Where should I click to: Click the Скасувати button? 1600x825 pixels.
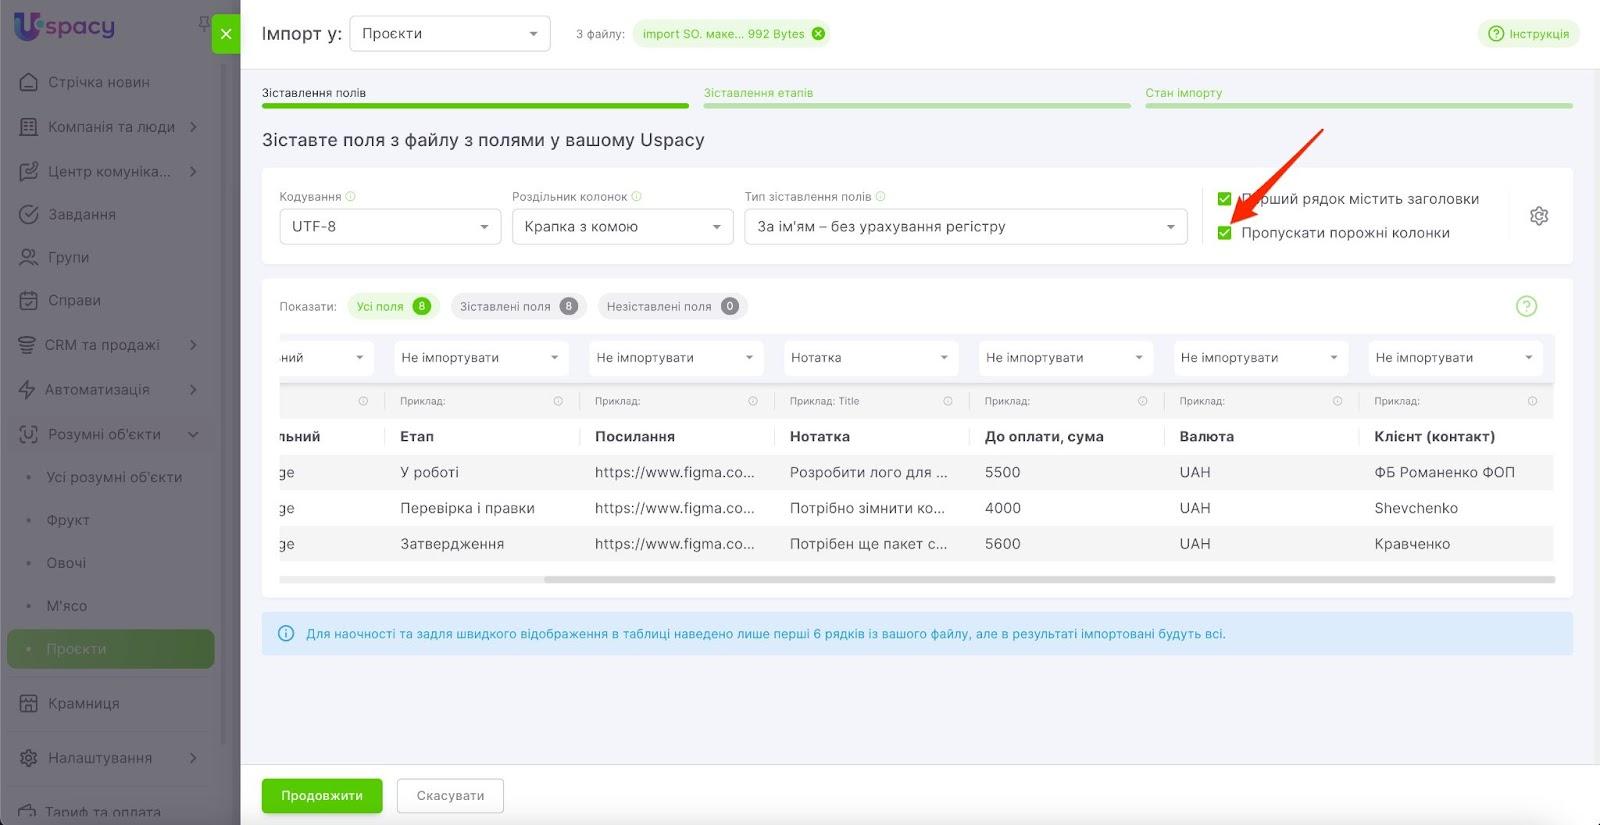pyautogui.click(x=450, y=796)
